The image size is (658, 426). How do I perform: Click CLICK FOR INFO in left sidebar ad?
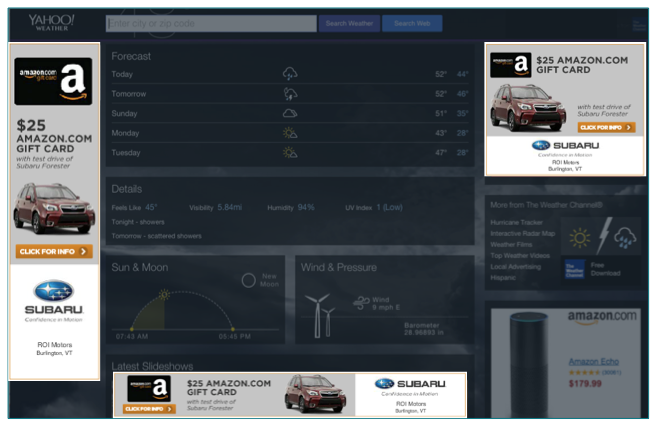click(x=54, y=251)
